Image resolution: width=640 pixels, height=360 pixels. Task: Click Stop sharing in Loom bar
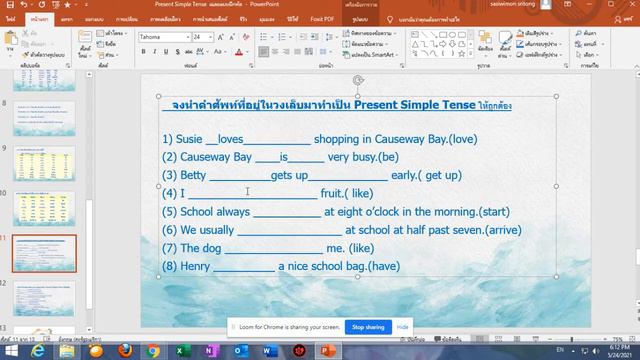coord(368,327)
